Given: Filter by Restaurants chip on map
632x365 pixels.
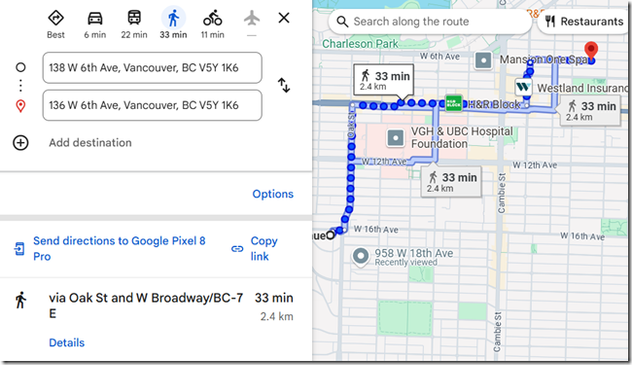Looking at the screenshot, I should (585, 21).
